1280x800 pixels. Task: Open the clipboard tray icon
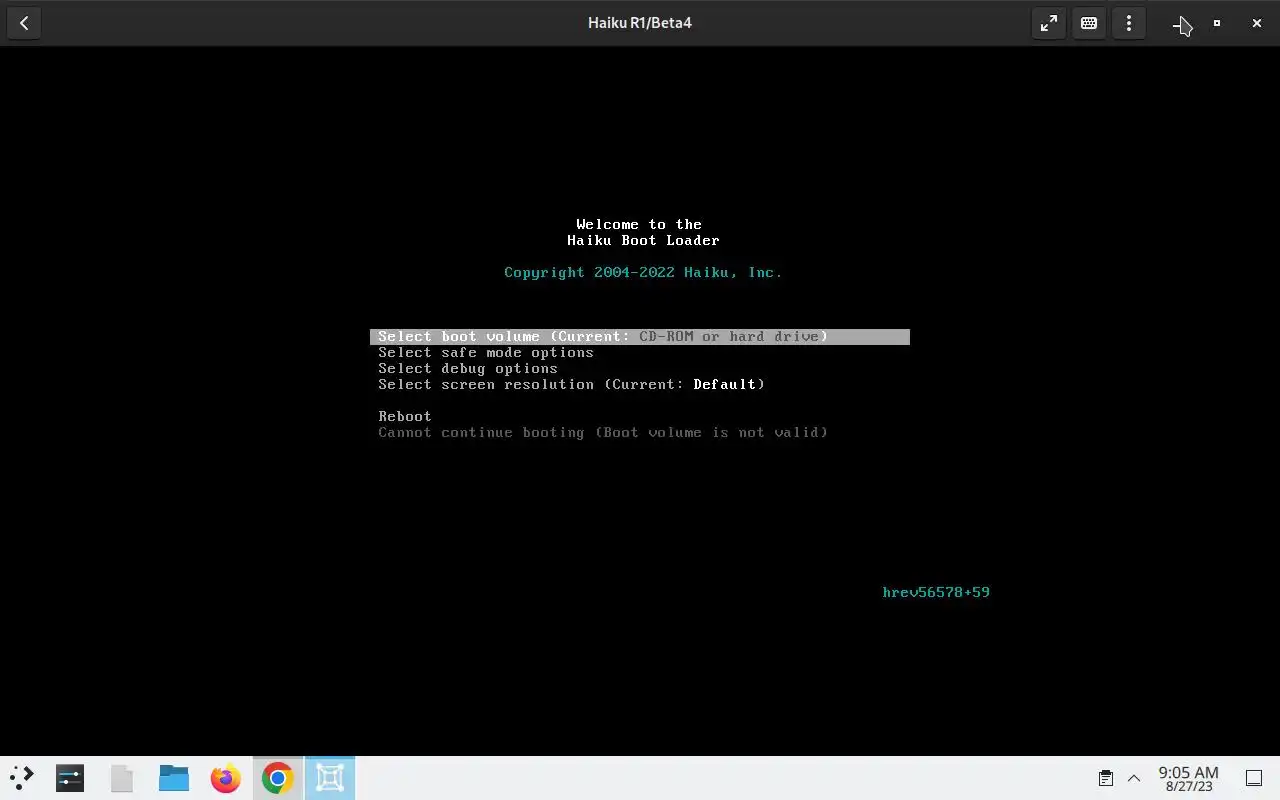click(1106, 778)
